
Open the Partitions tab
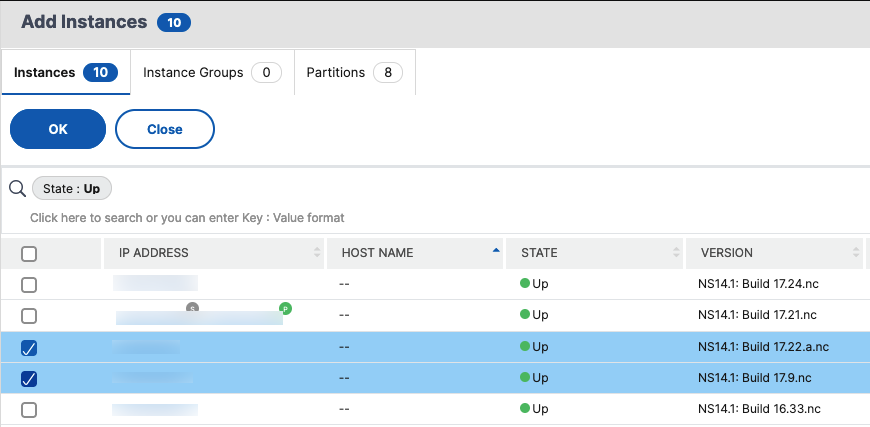tap(355, 73)
